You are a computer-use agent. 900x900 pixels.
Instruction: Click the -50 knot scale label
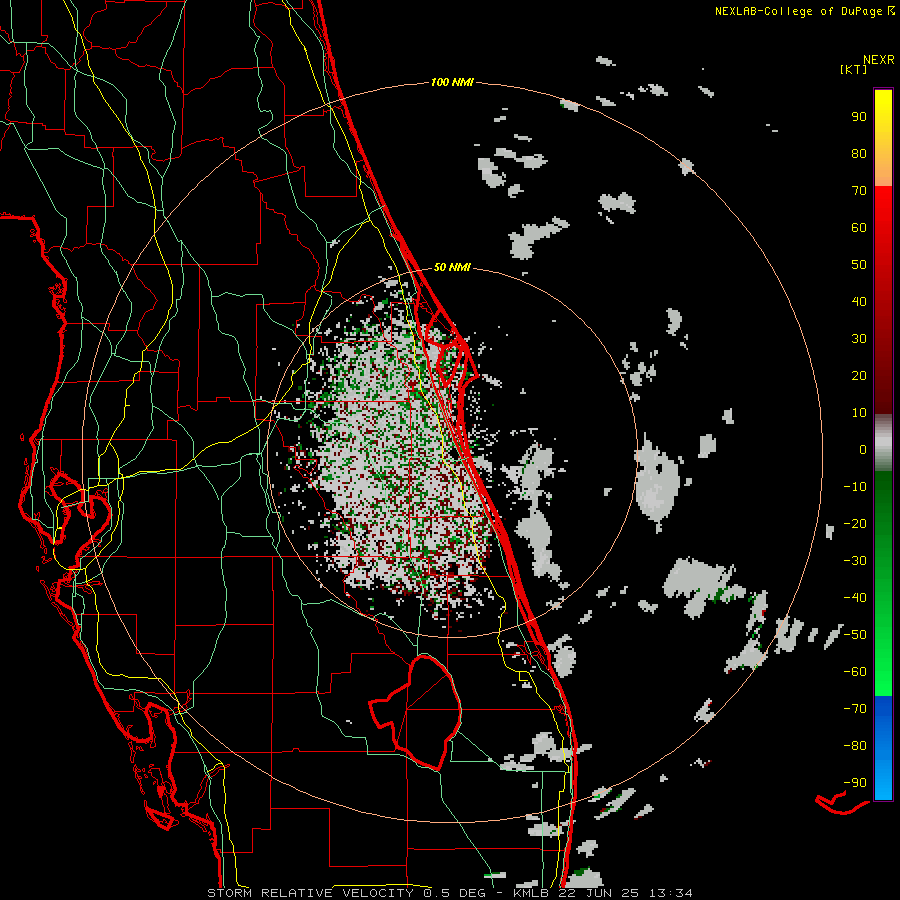pyautogui.click(x=855, y=635)
